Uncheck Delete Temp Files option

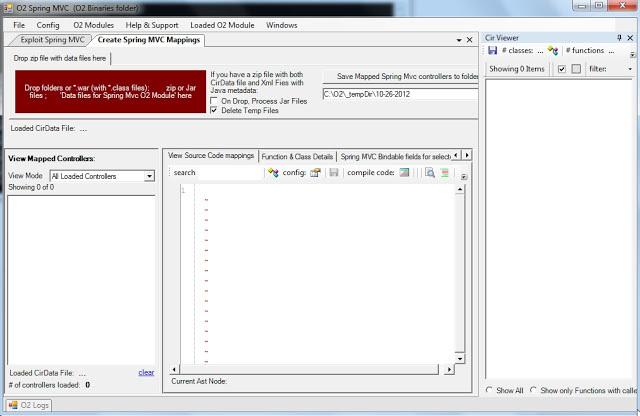click(x=215, y=110)
